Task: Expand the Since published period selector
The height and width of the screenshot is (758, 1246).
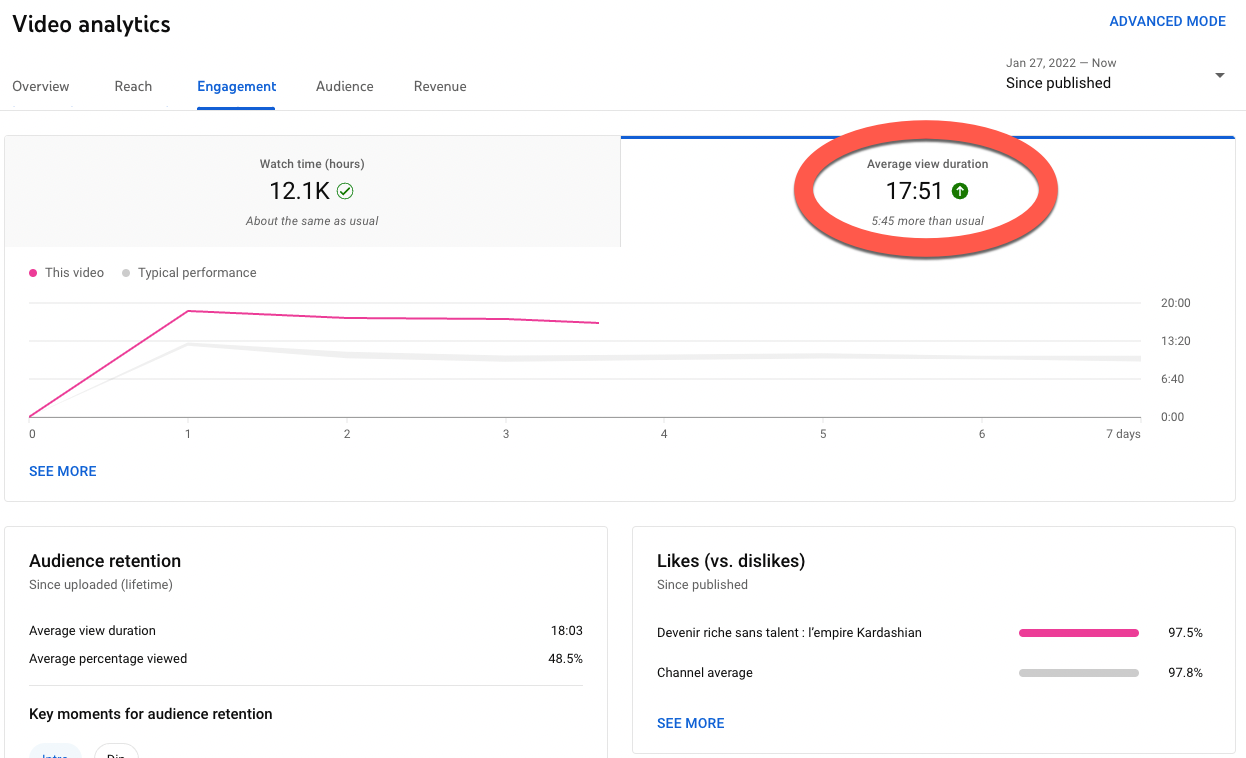Action: 1058,83
